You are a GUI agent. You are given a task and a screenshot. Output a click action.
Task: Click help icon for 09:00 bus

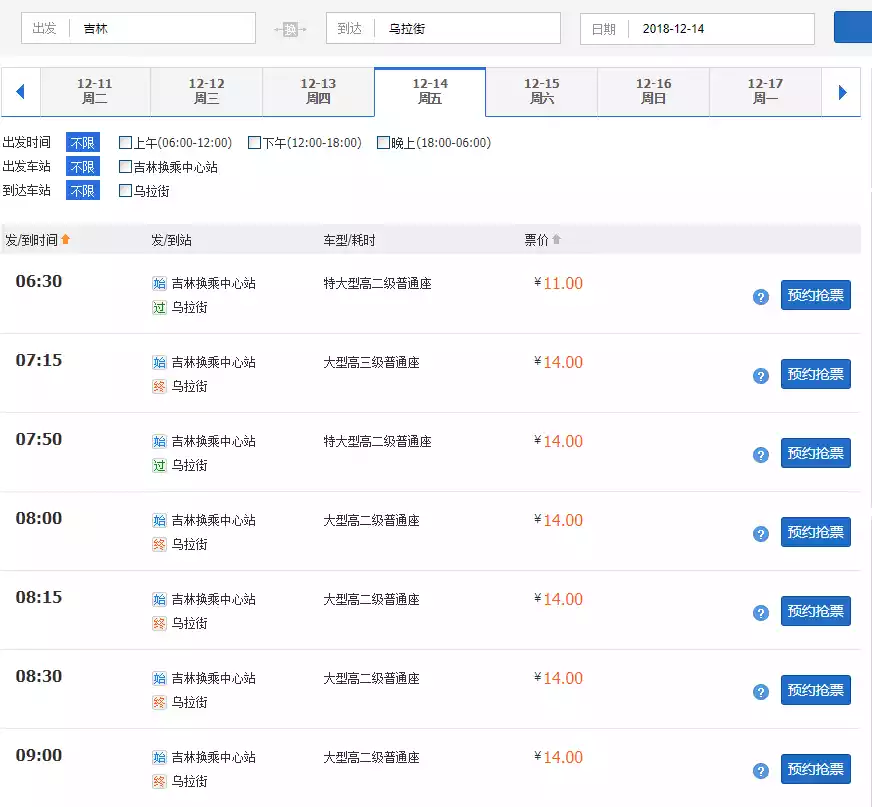pos(760,771)
